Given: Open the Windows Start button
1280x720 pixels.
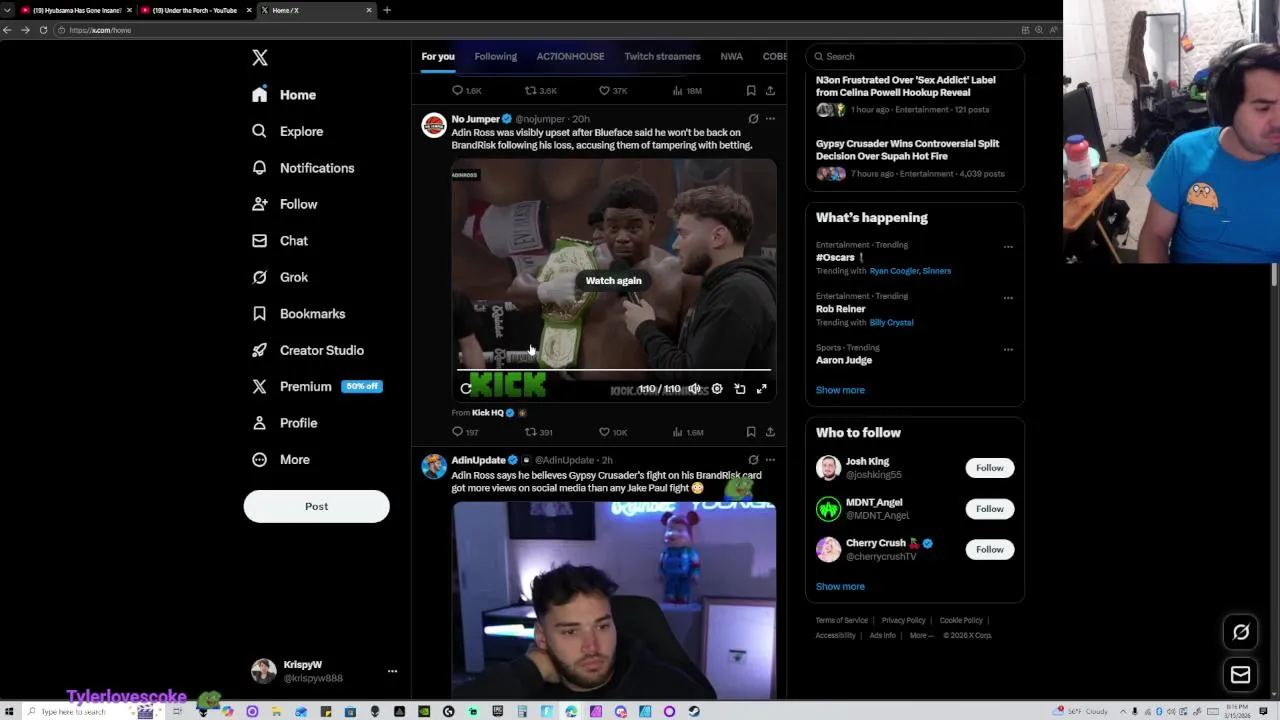Looking at the screenshot, I should [x=9, y=712].
